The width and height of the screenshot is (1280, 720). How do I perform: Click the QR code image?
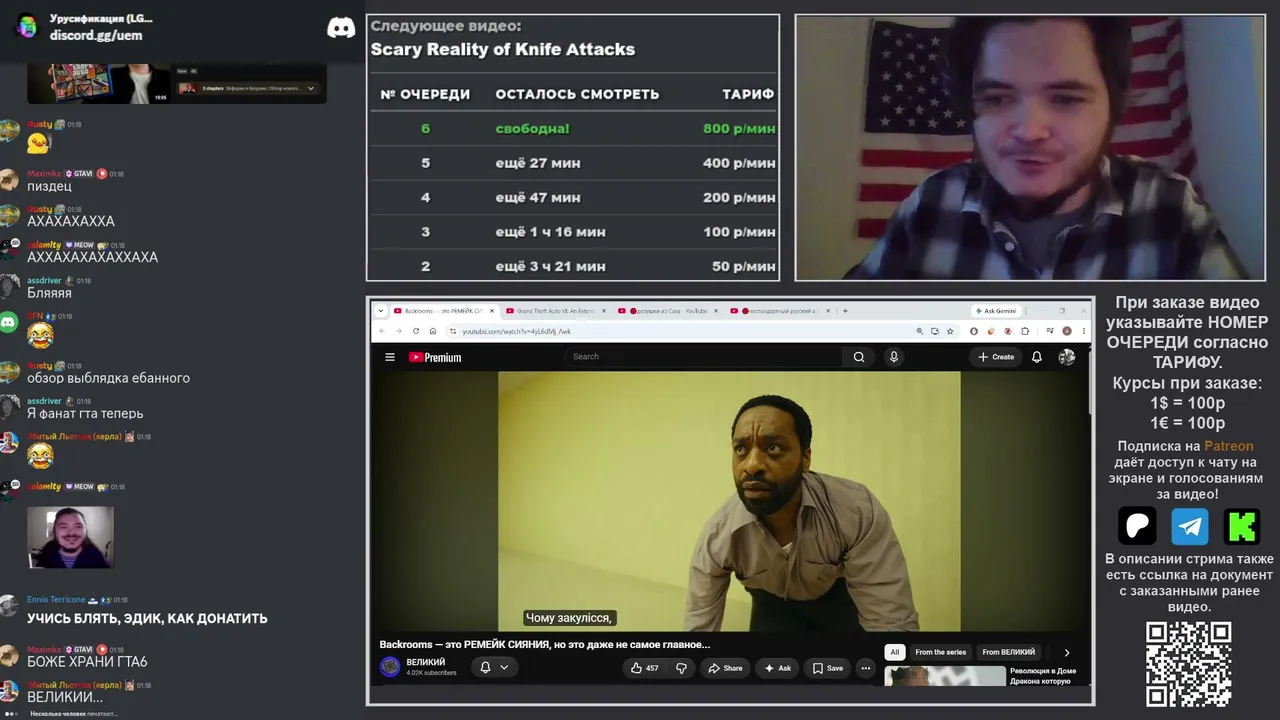pyautogui.click(x=1189, y=664)
